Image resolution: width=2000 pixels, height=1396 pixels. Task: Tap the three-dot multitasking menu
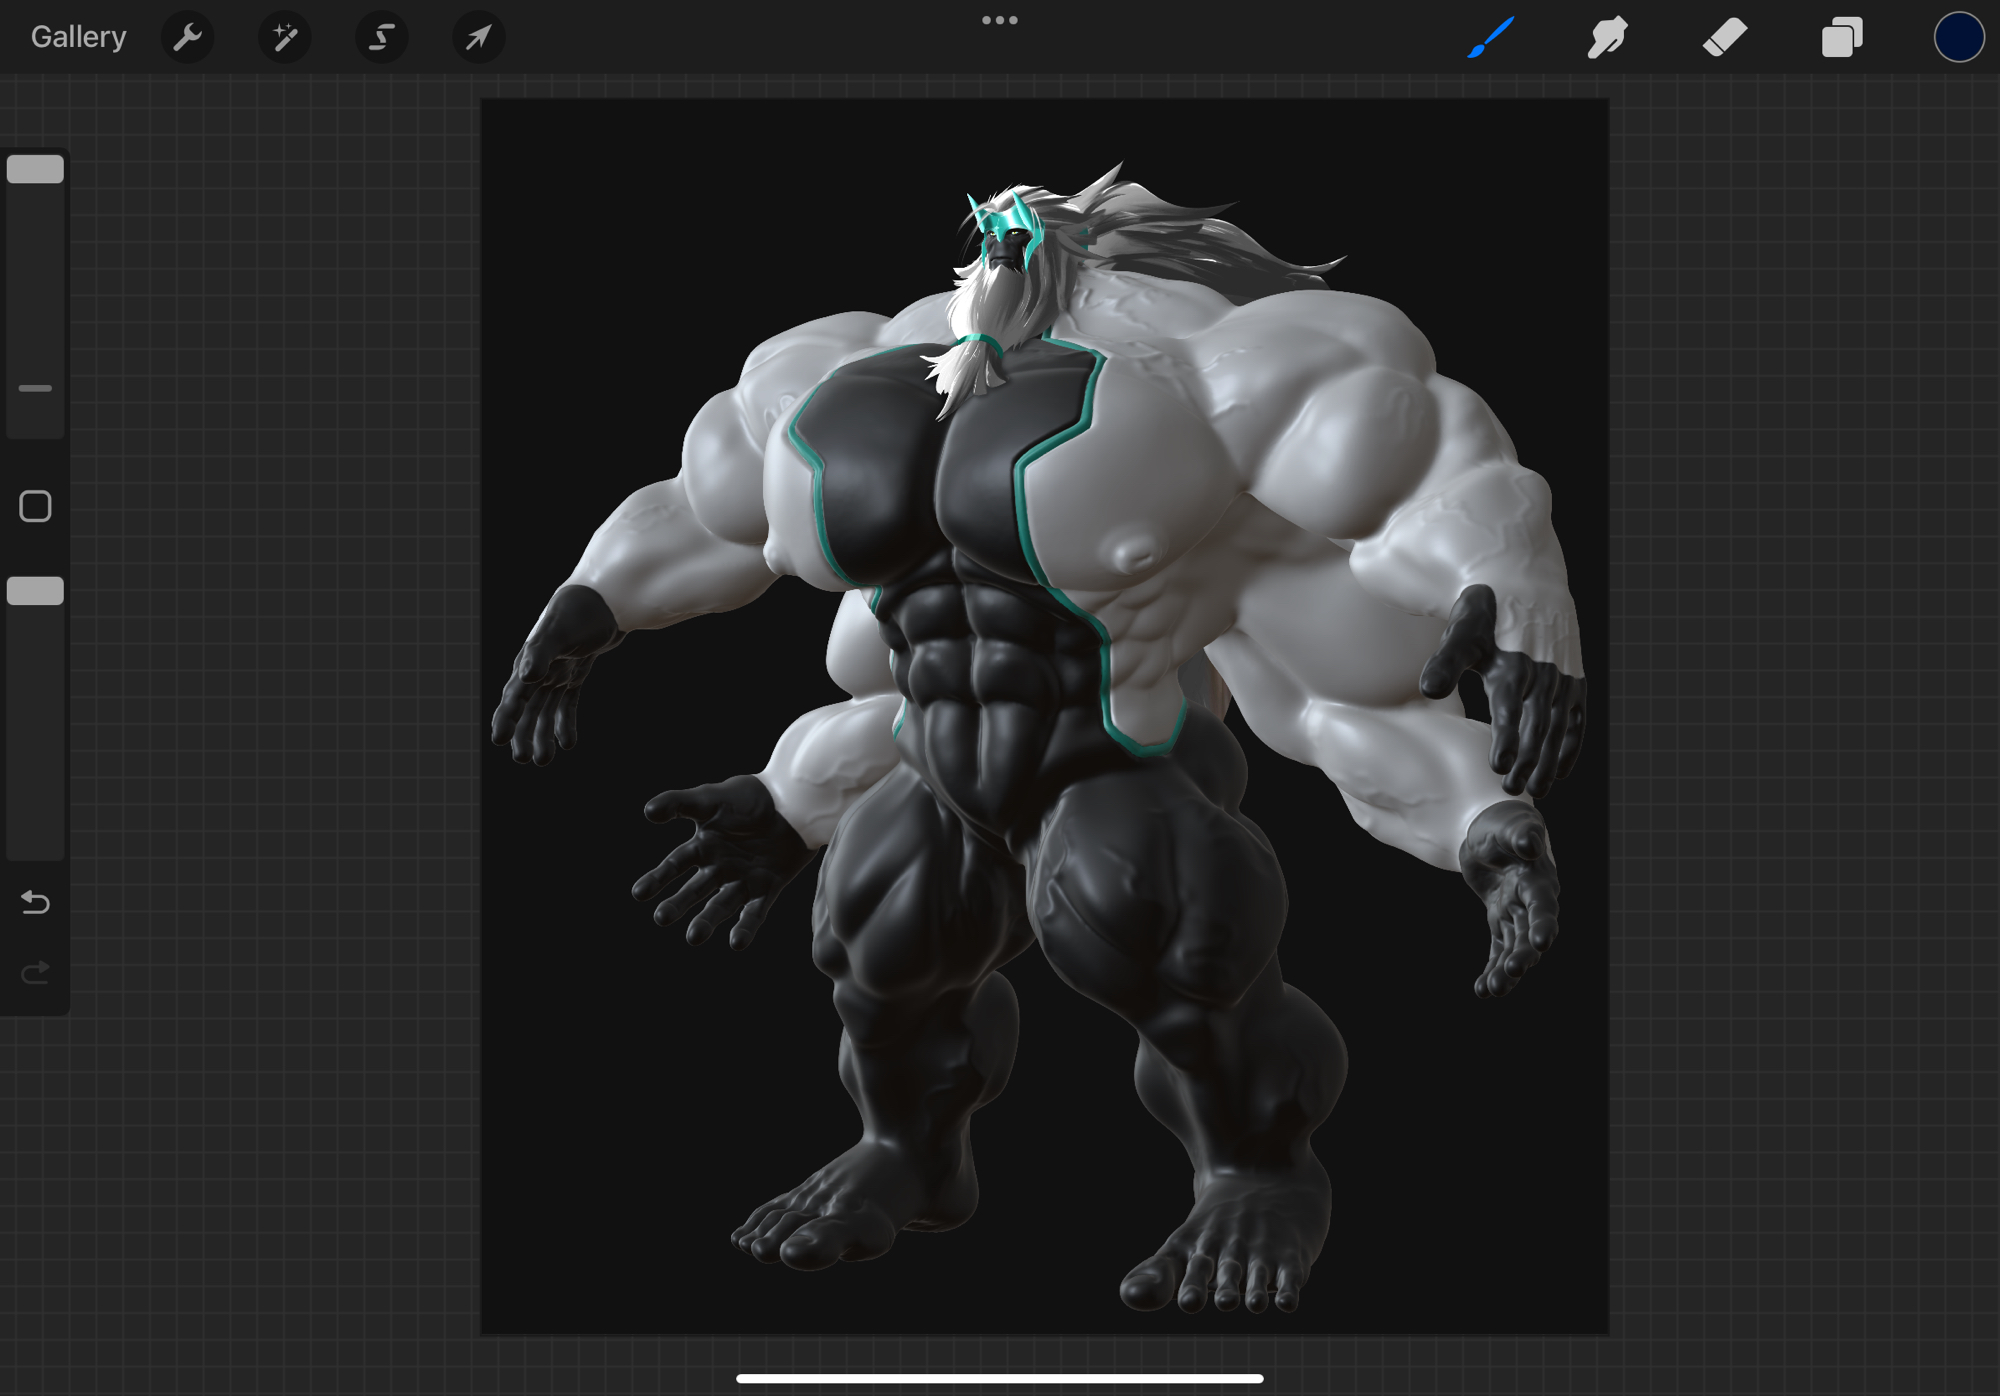tap(999, 20)
